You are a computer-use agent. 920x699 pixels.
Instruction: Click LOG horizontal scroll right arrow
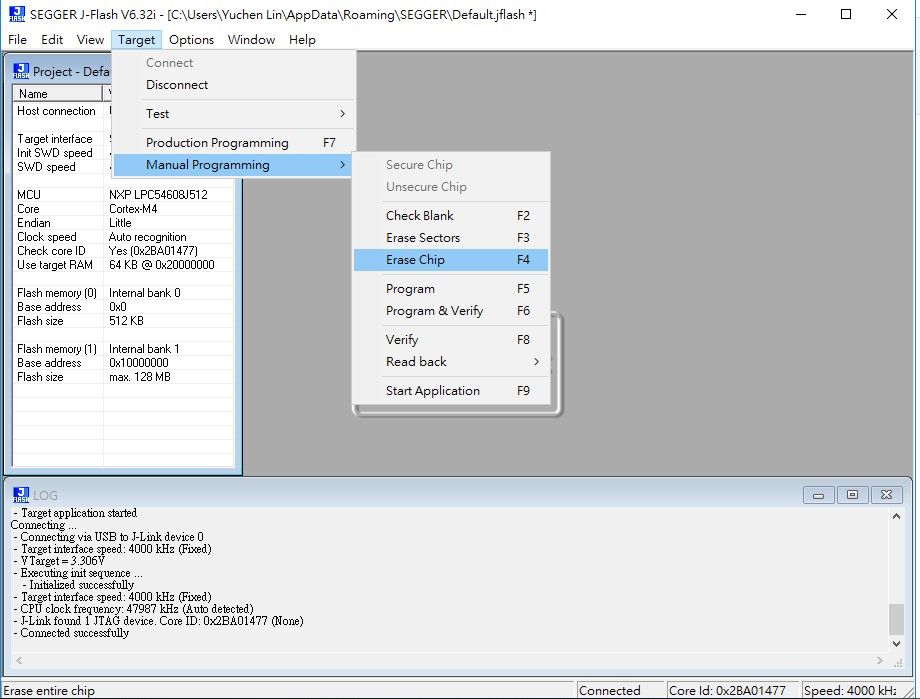tap(880, 660)
